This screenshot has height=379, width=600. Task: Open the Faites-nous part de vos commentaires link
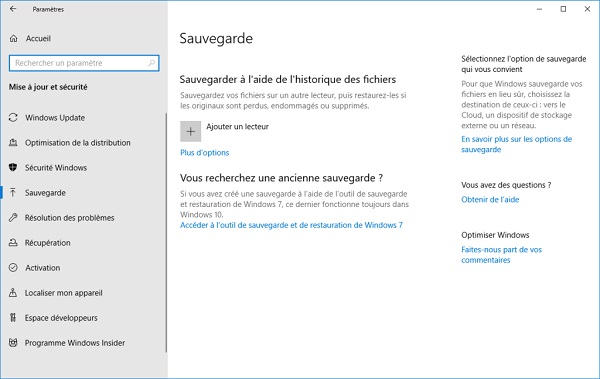click(x=501, y=255)
